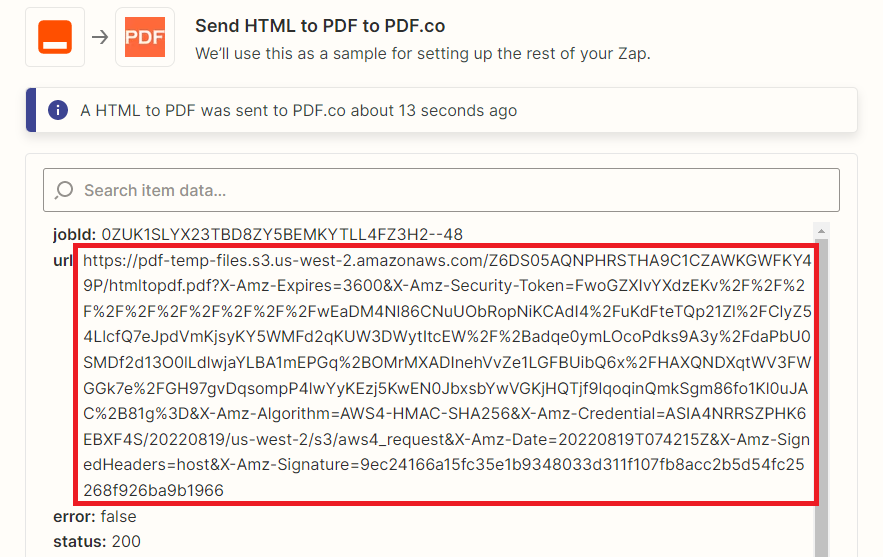883x557 pixels.
Task: Click the scrollbar up arrow
Action: coord(821,230)
